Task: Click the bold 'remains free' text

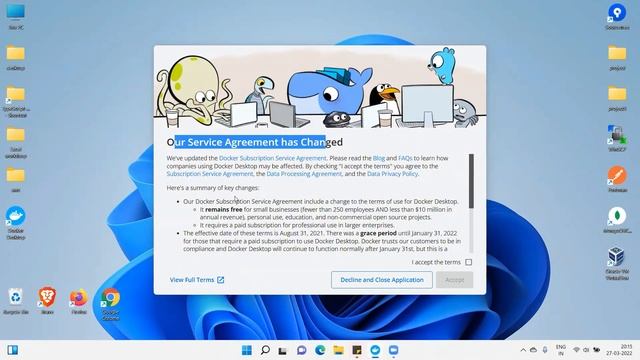Action: 224,209
